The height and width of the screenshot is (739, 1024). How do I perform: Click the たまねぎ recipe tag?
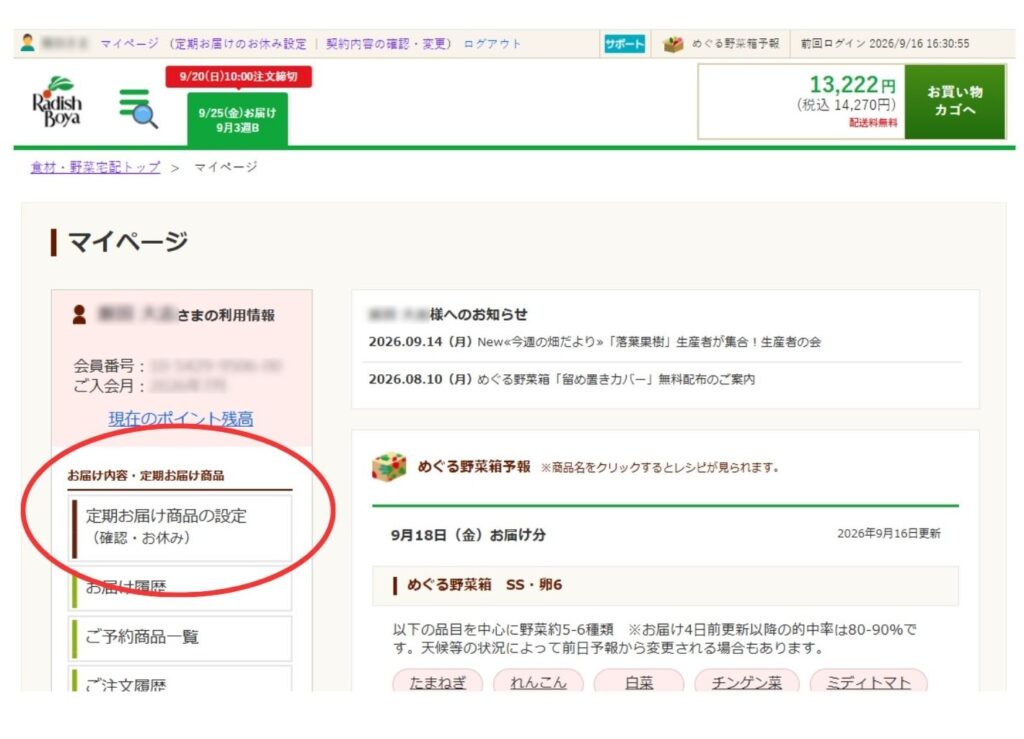(x=438, y=682)
